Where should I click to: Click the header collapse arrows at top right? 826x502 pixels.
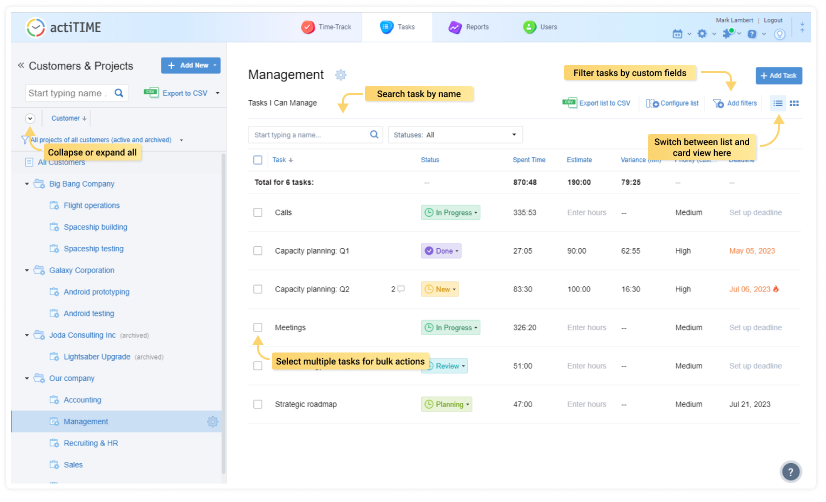[x=802, y=27]
